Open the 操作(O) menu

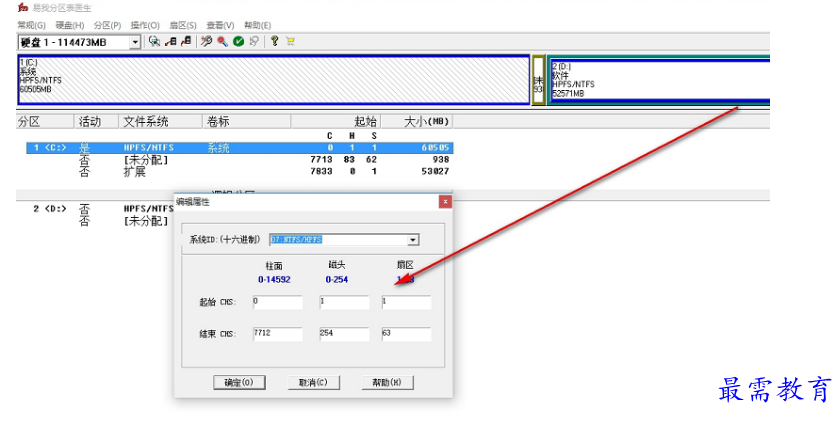coord(145,25)
